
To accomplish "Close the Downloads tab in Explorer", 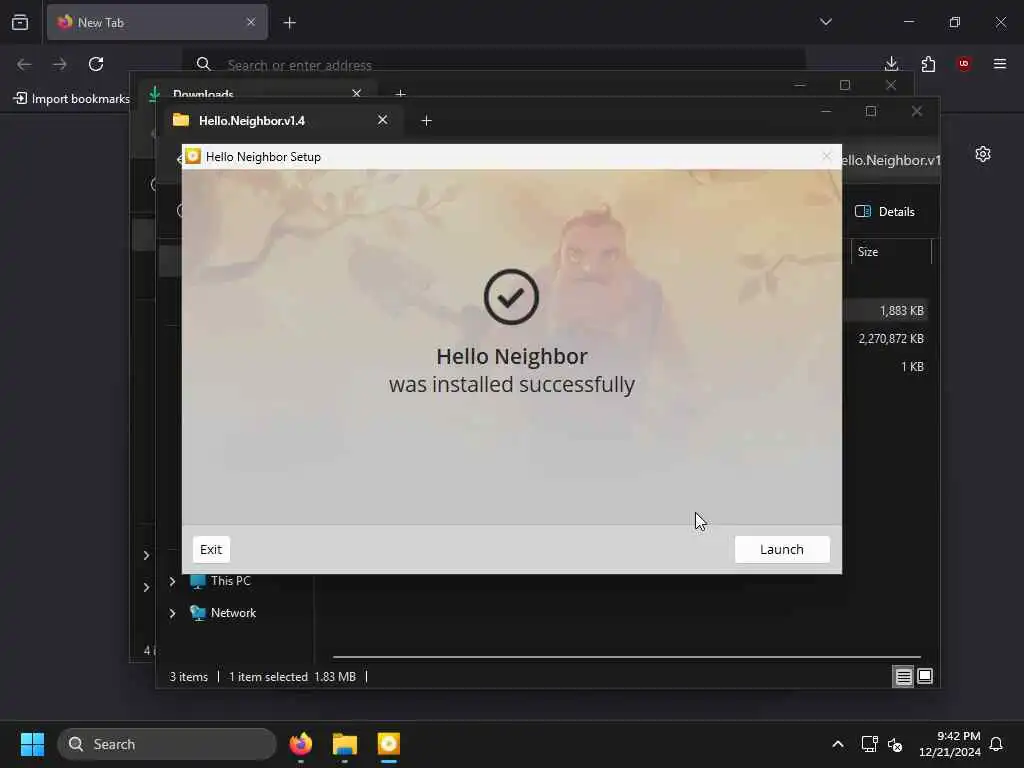I will click(x=357, y=93).
